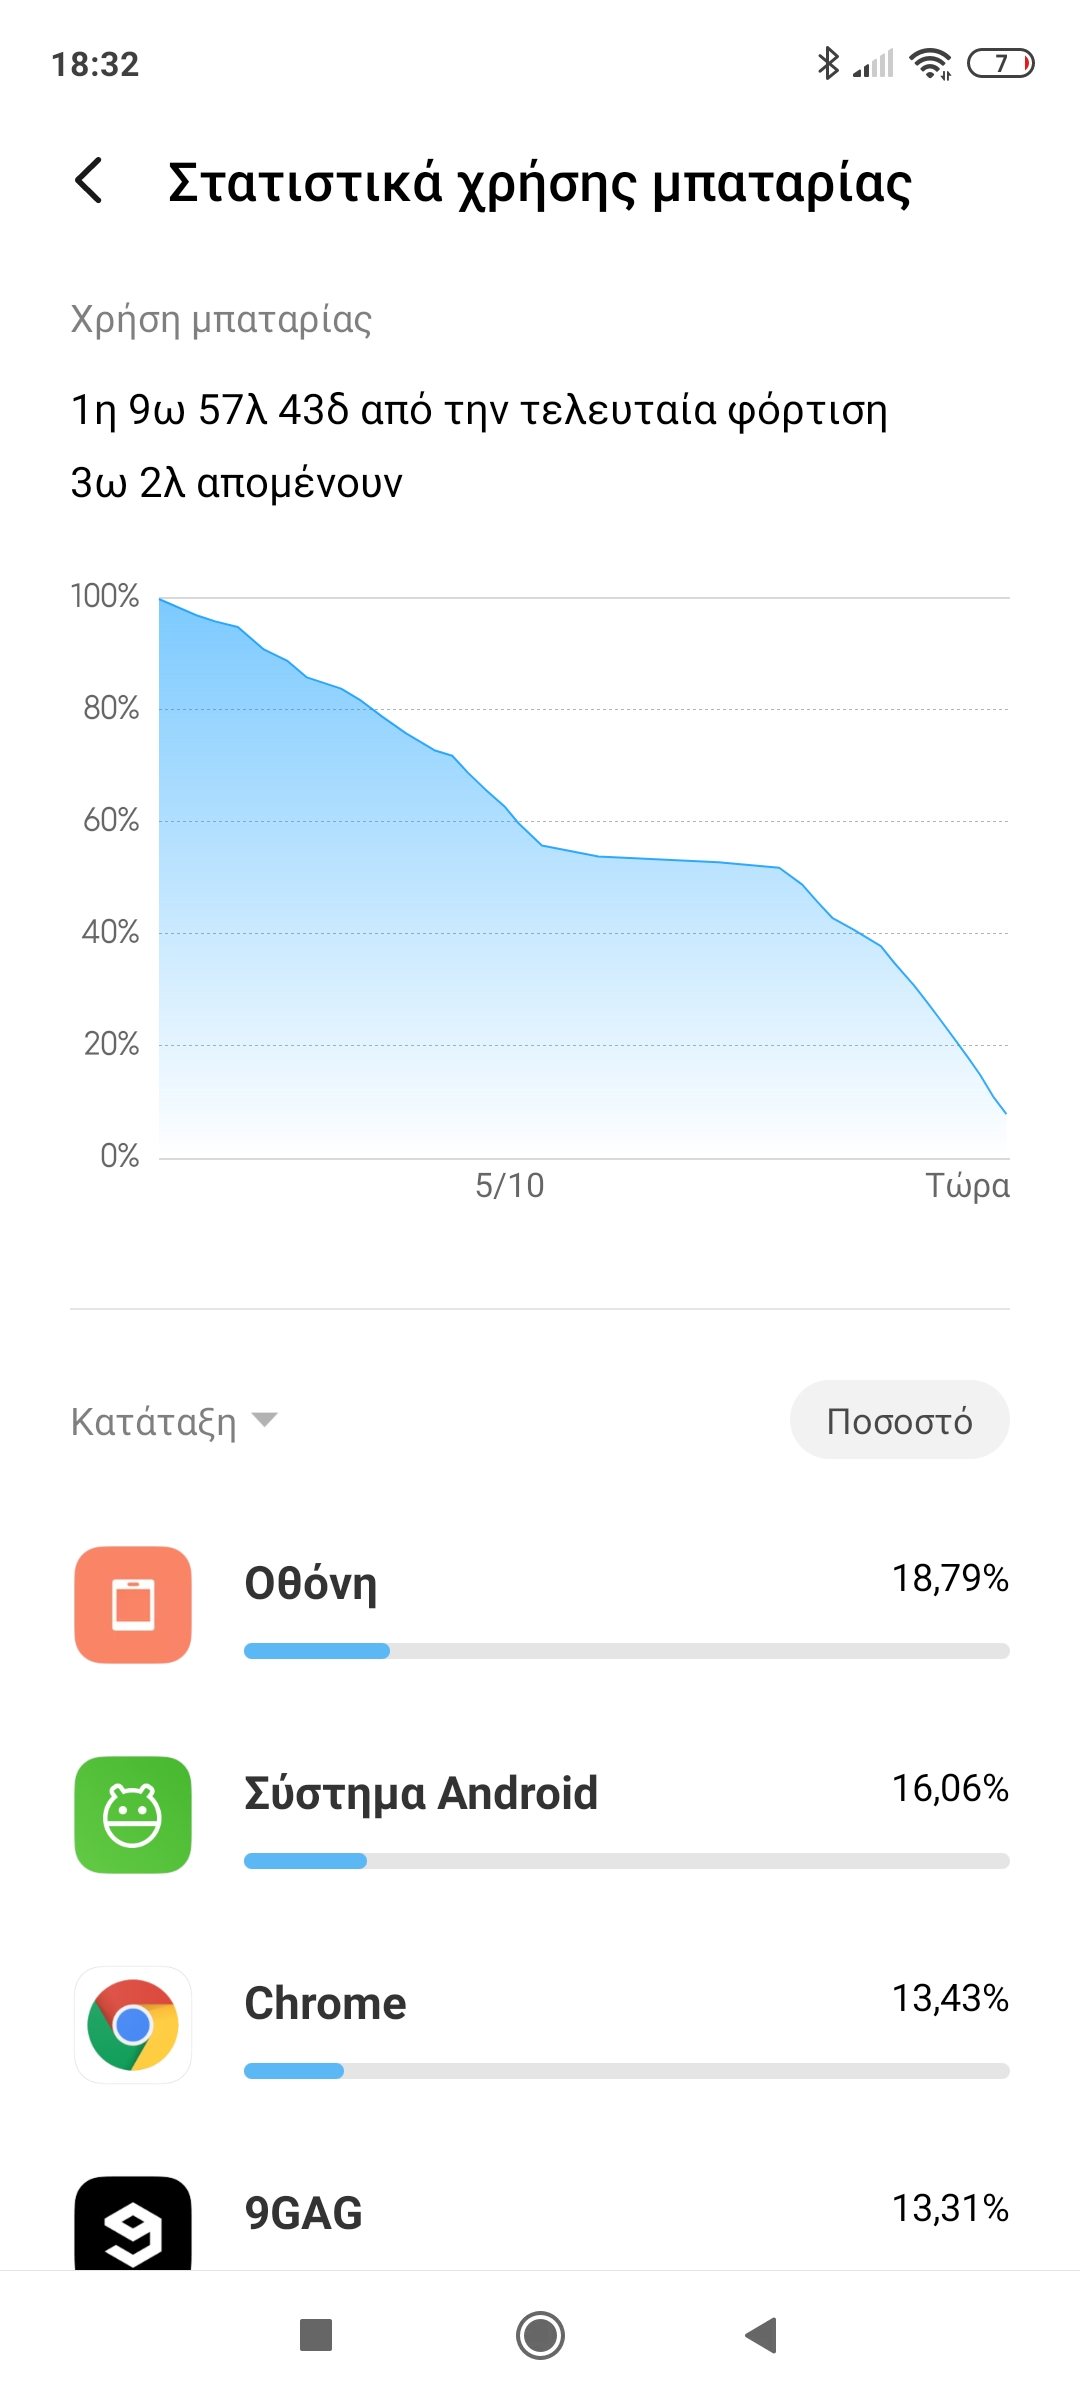Screen dimensions: 1080x2400
Task: Open the 9GAG battery usage entry
Action: click(x=626, y=2212)
